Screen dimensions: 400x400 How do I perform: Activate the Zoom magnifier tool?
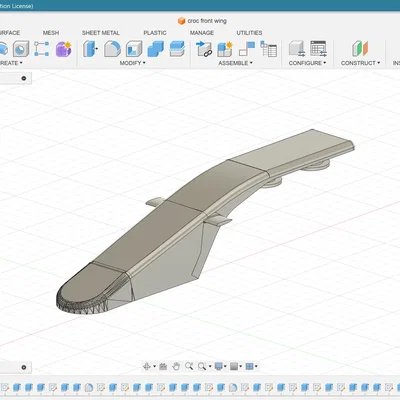[x=189, y=367]
